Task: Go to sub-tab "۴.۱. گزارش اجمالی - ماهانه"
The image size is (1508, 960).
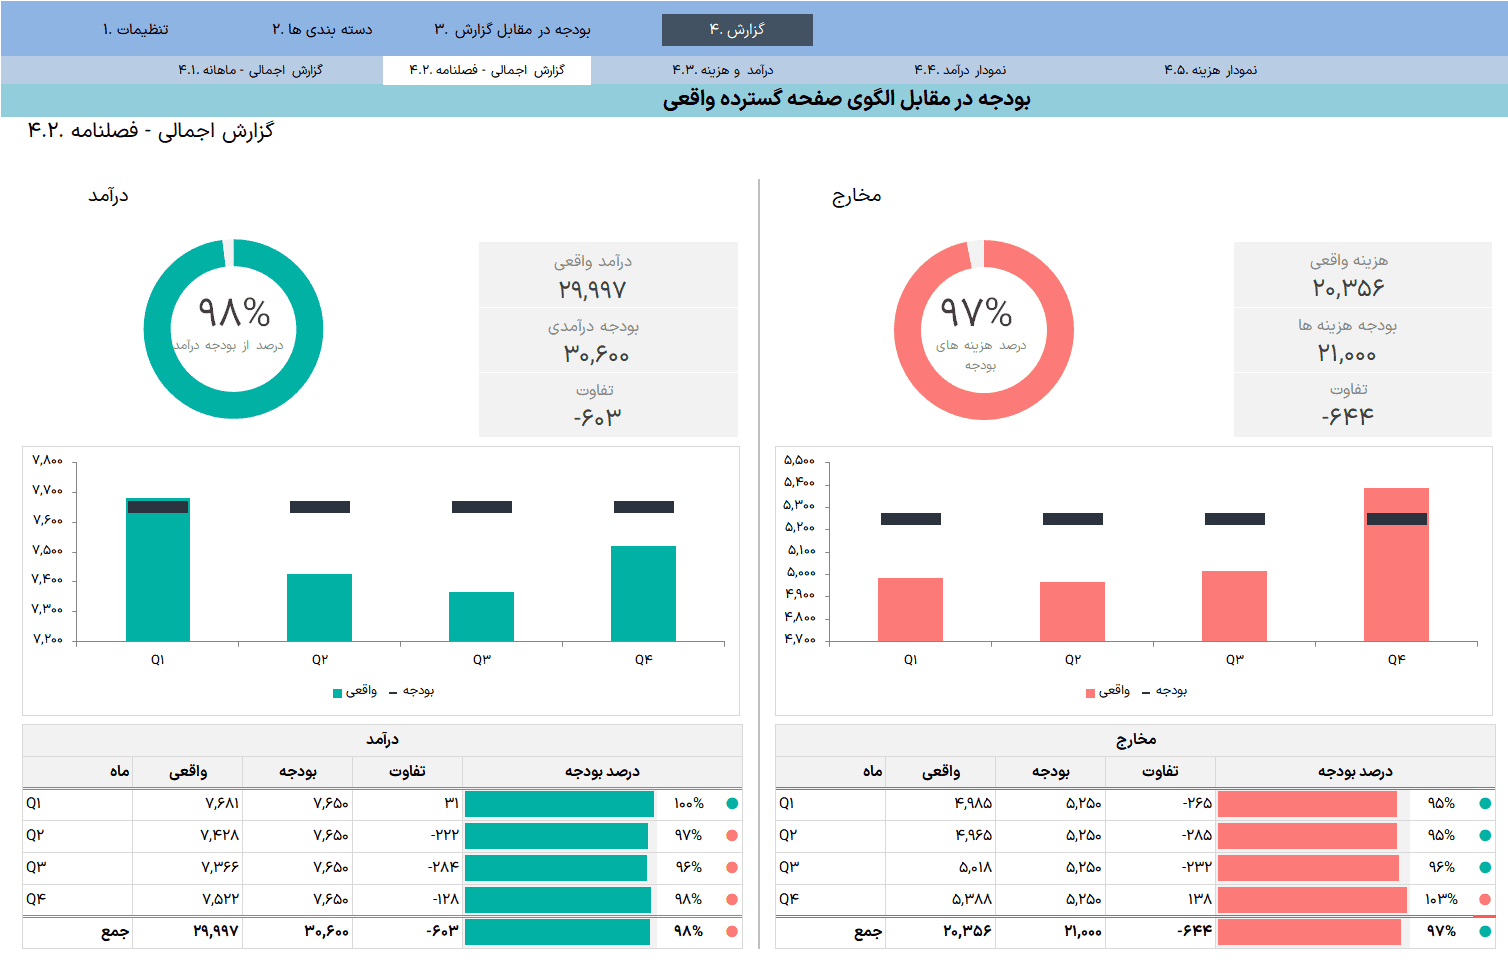Action: point(250,70)
